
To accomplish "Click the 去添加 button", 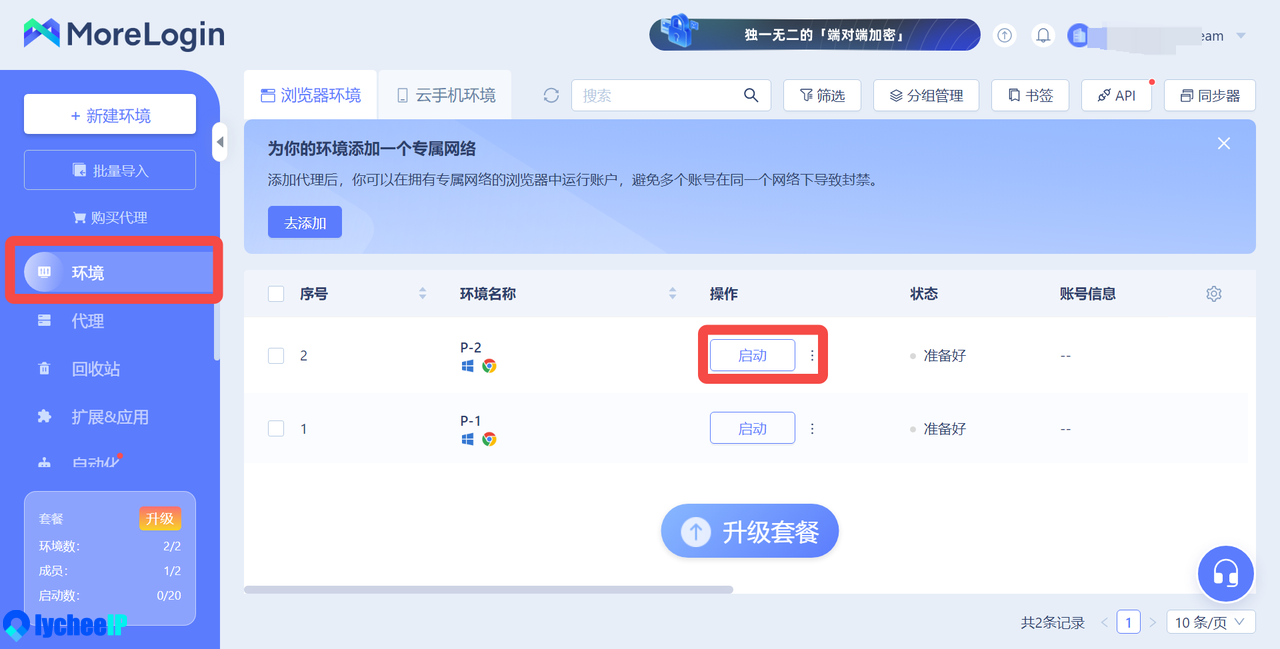I will tap(305, 223).
